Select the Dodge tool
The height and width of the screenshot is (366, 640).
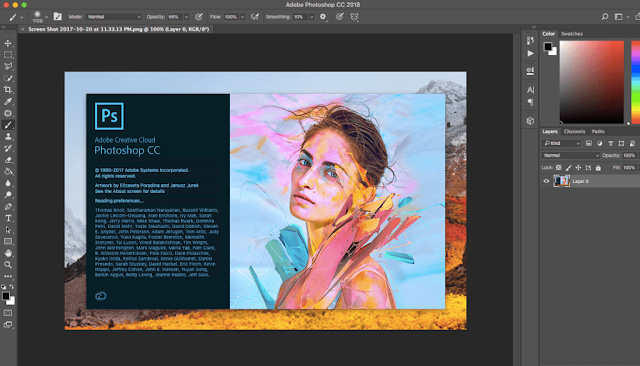coord(8,195)
